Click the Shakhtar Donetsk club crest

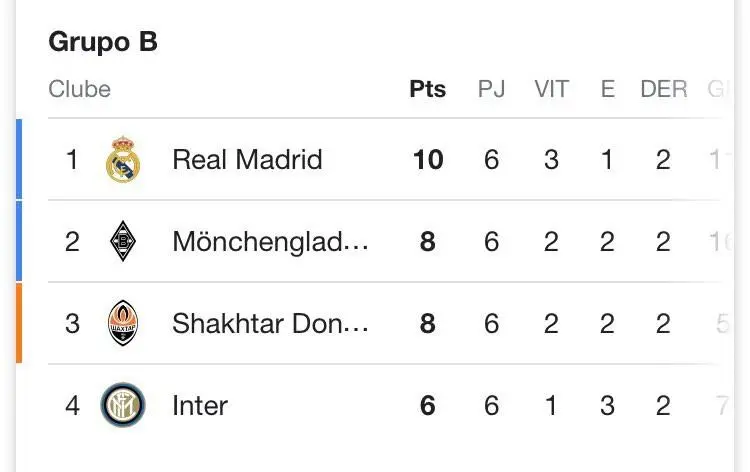click(x=123, y=324)
